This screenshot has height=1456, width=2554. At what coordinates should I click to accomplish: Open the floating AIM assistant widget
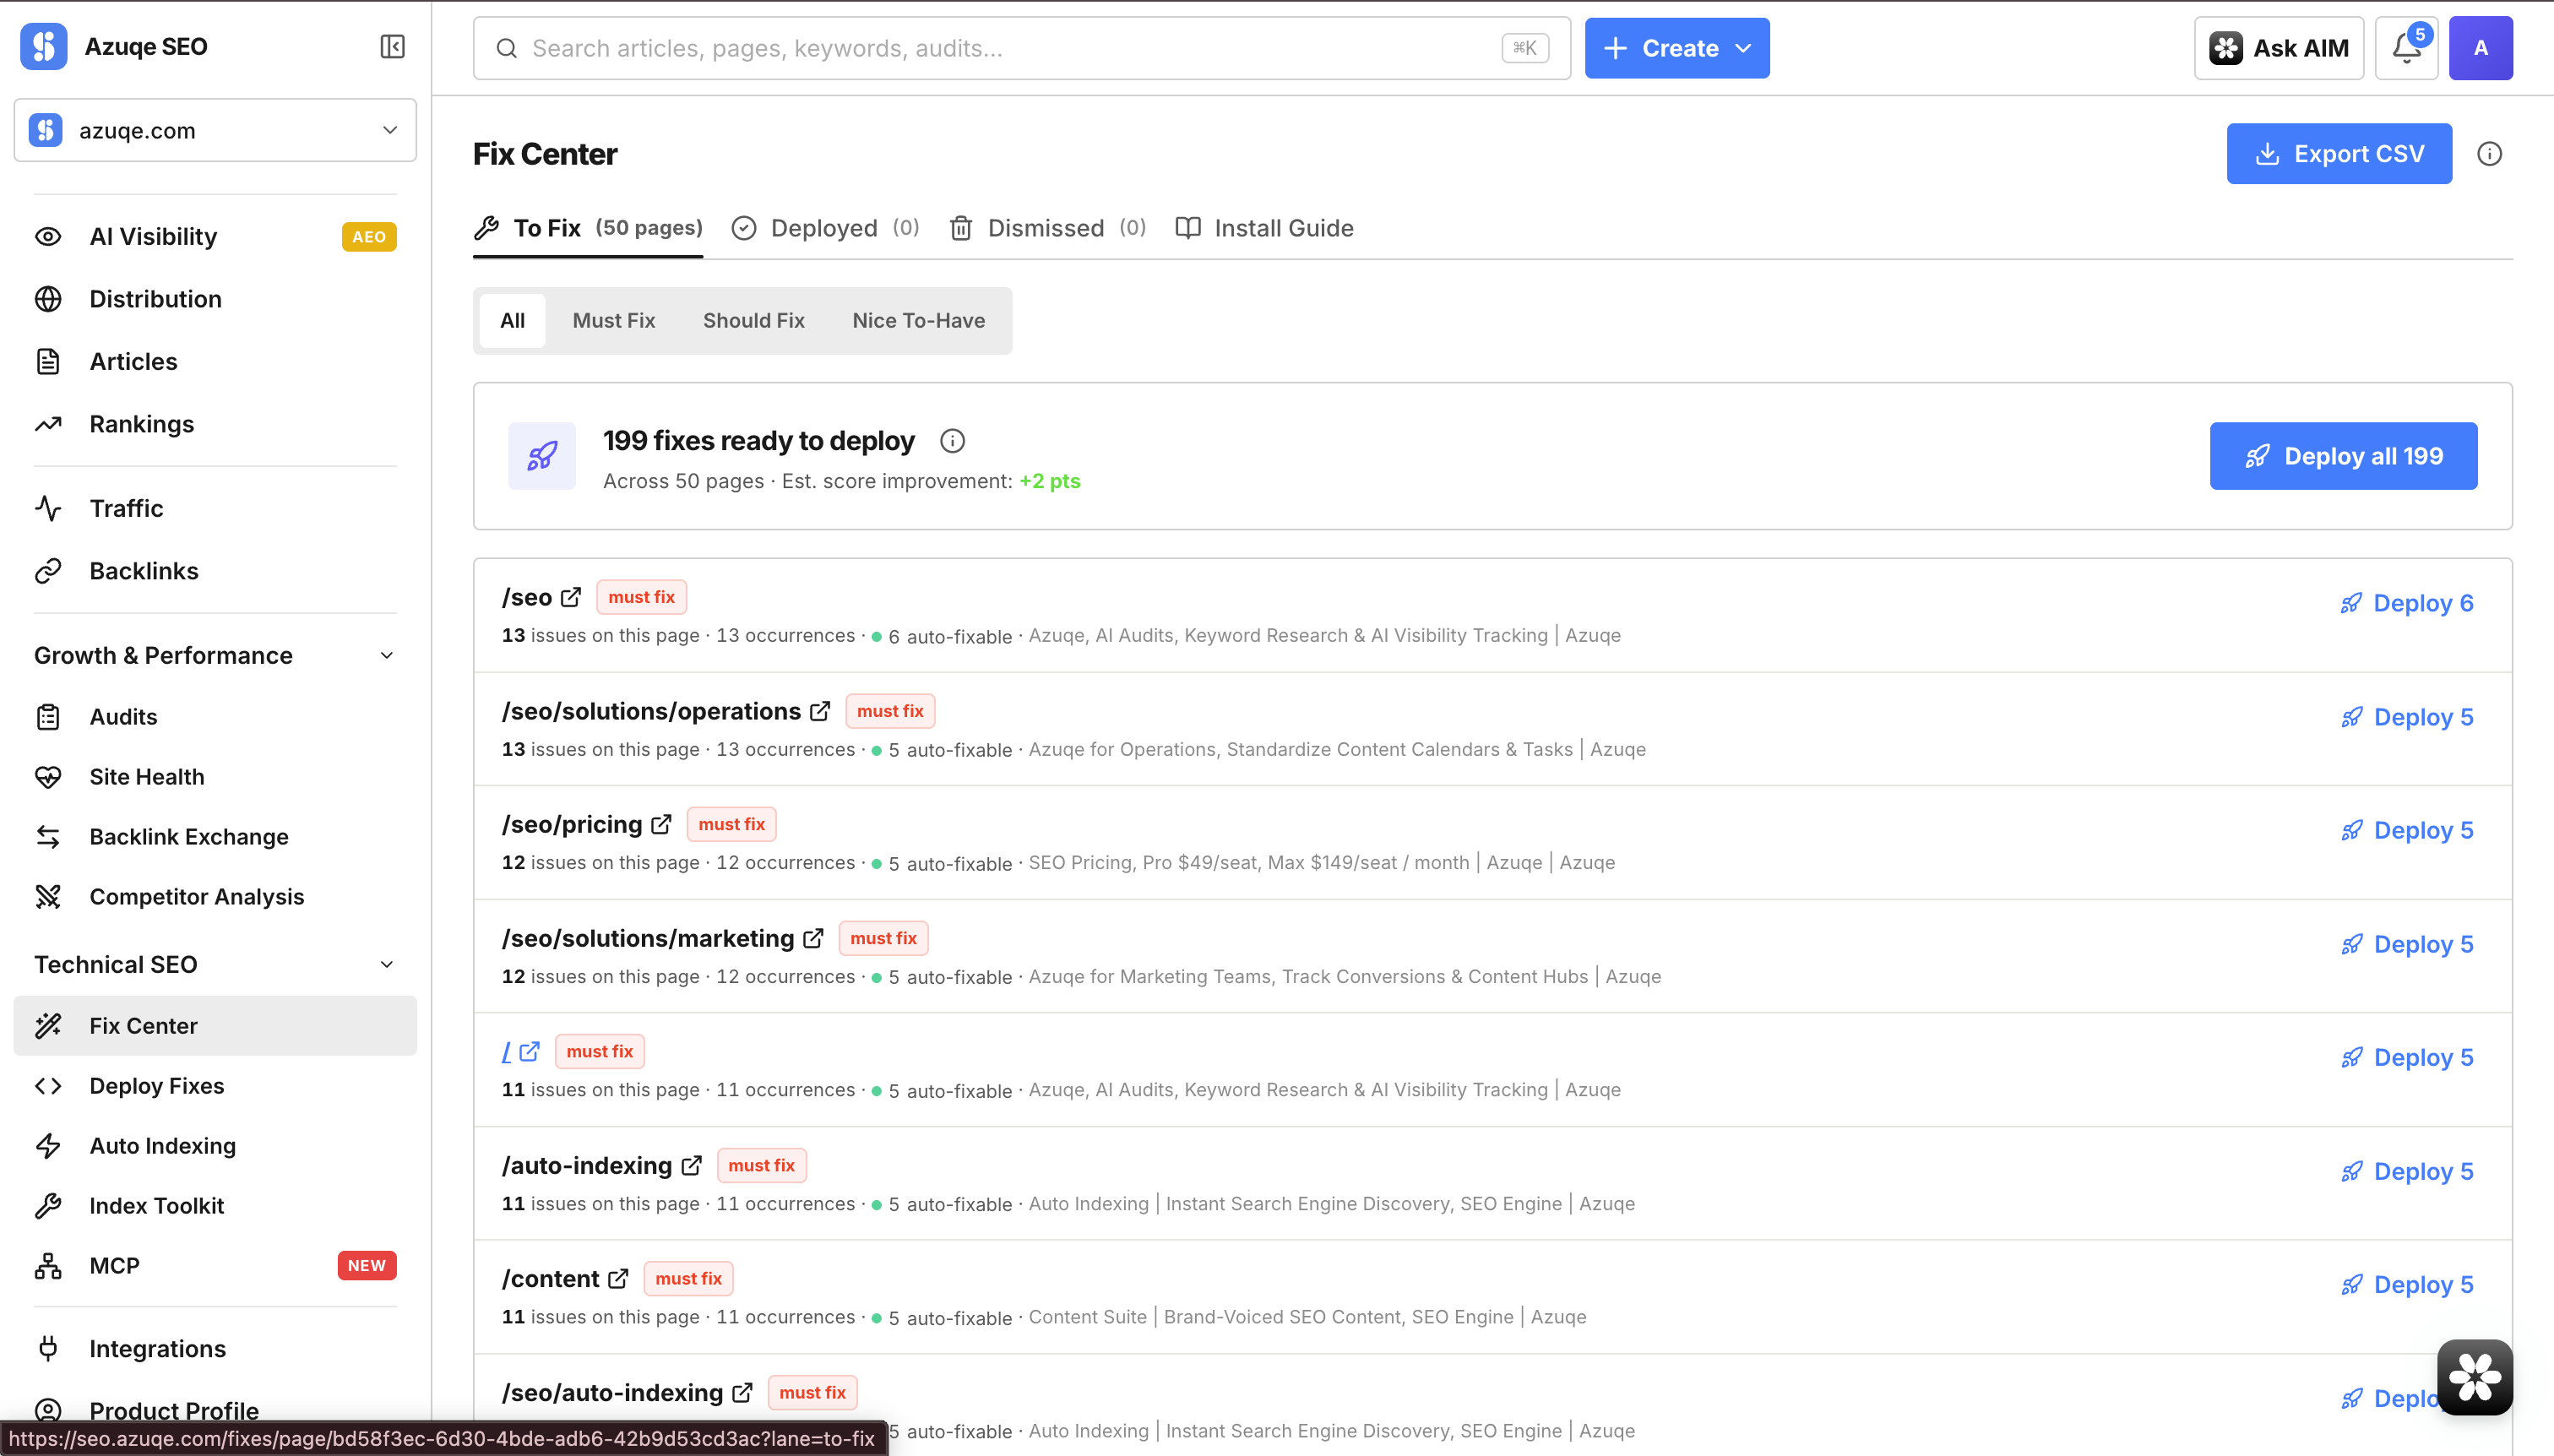[x=2474, y=1377]
